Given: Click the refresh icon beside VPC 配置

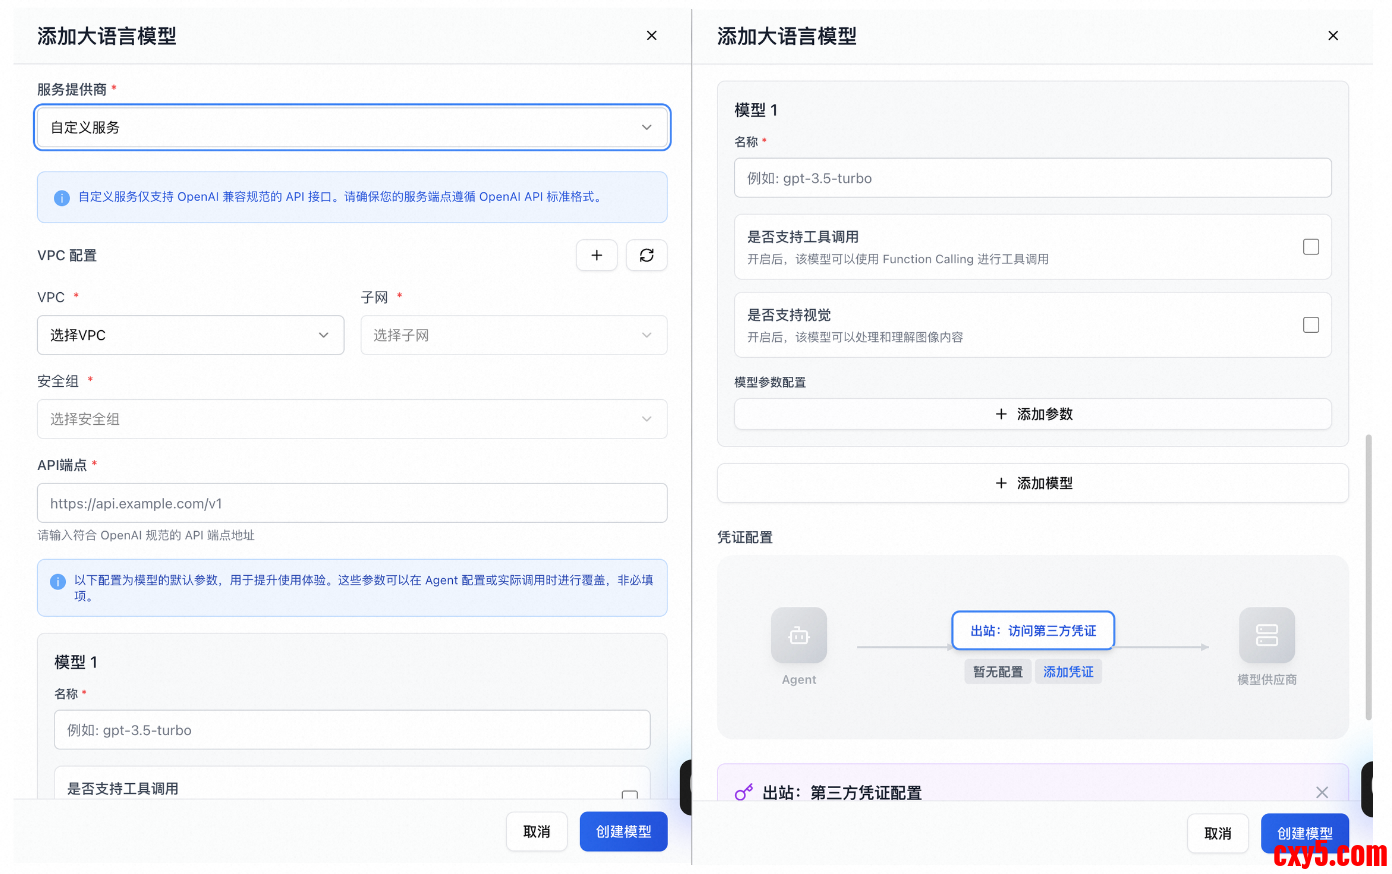Looking at the screenshot, I should coord(646,255).
